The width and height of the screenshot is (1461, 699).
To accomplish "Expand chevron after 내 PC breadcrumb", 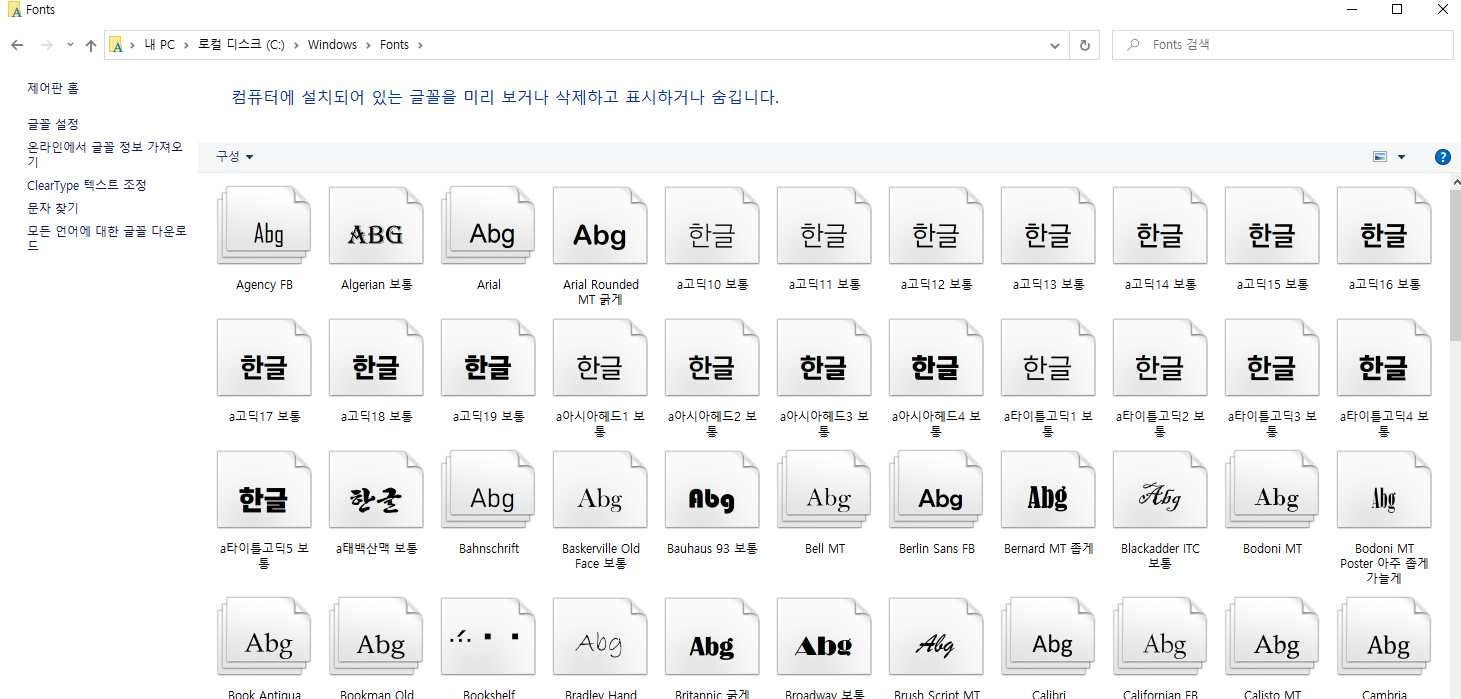I will coord(187,45).
